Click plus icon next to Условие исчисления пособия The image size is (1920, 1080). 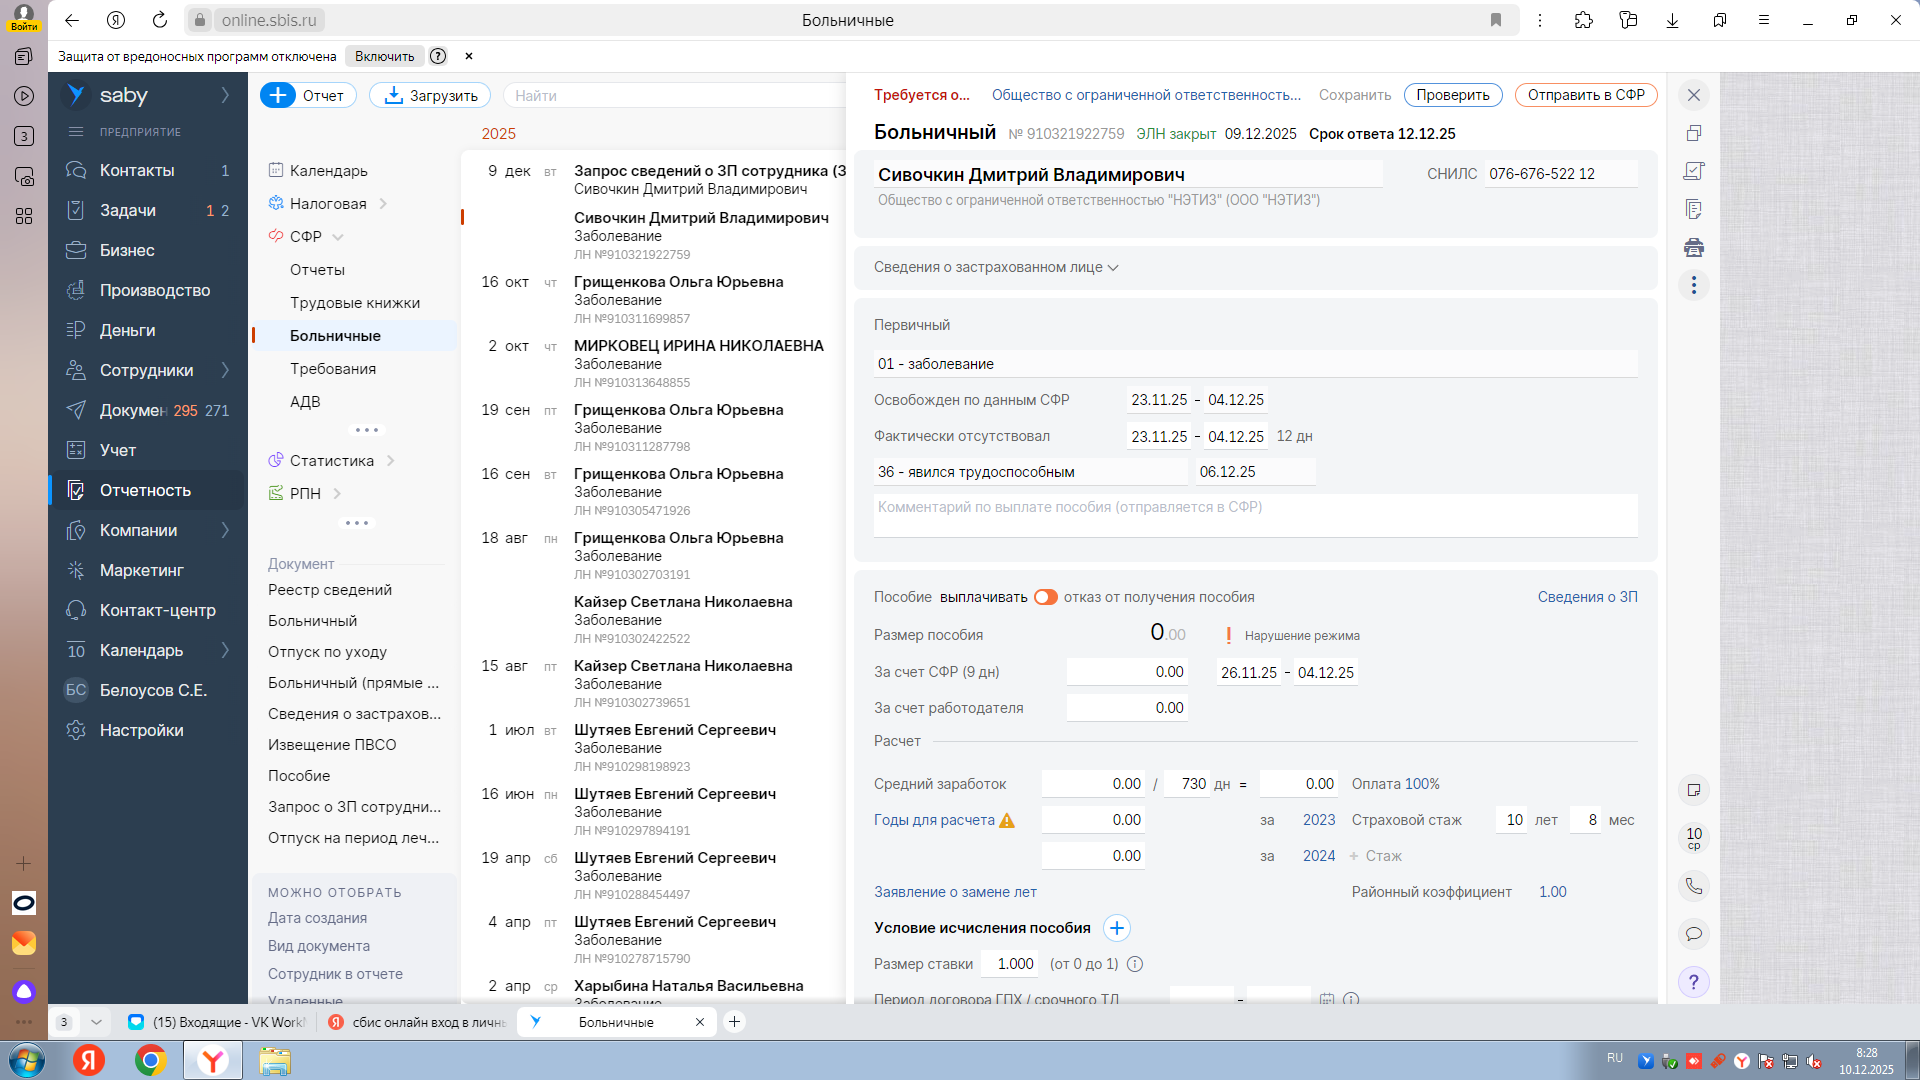(1116, 928)
